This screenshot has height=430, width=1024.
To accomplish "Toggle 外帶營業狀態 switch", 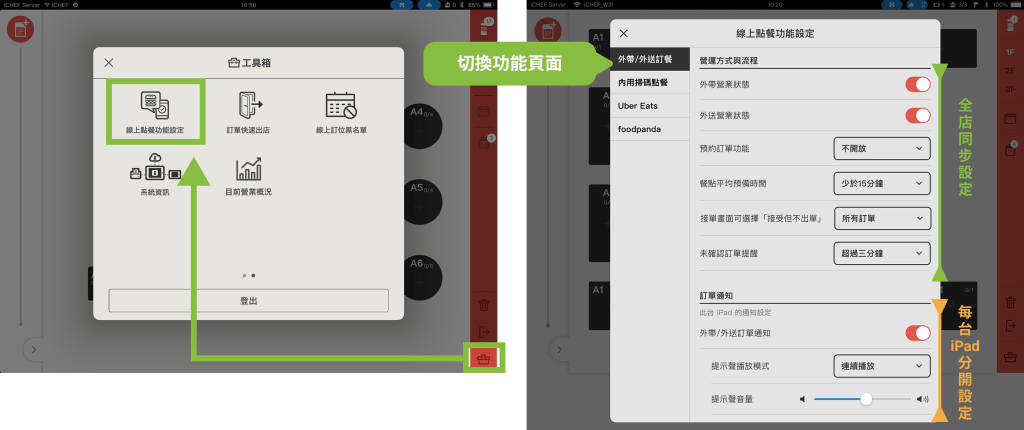I will 917,86.
